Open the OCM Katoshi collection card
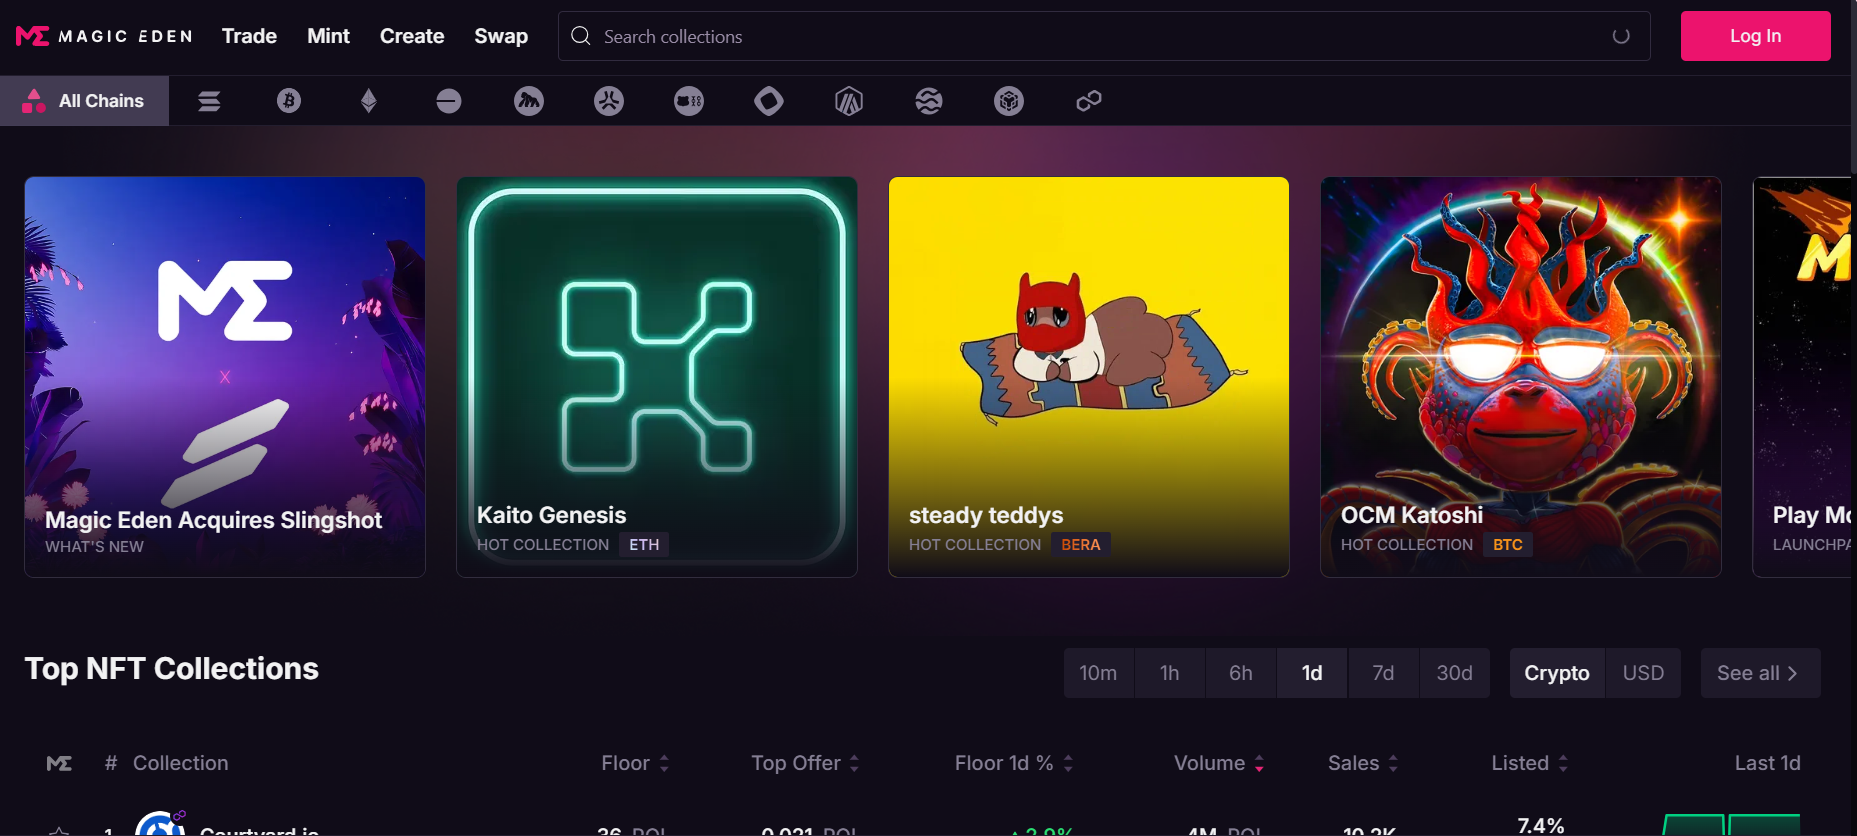The height and width of the screenshot is (836, 1857). [x=1521, y=377]
